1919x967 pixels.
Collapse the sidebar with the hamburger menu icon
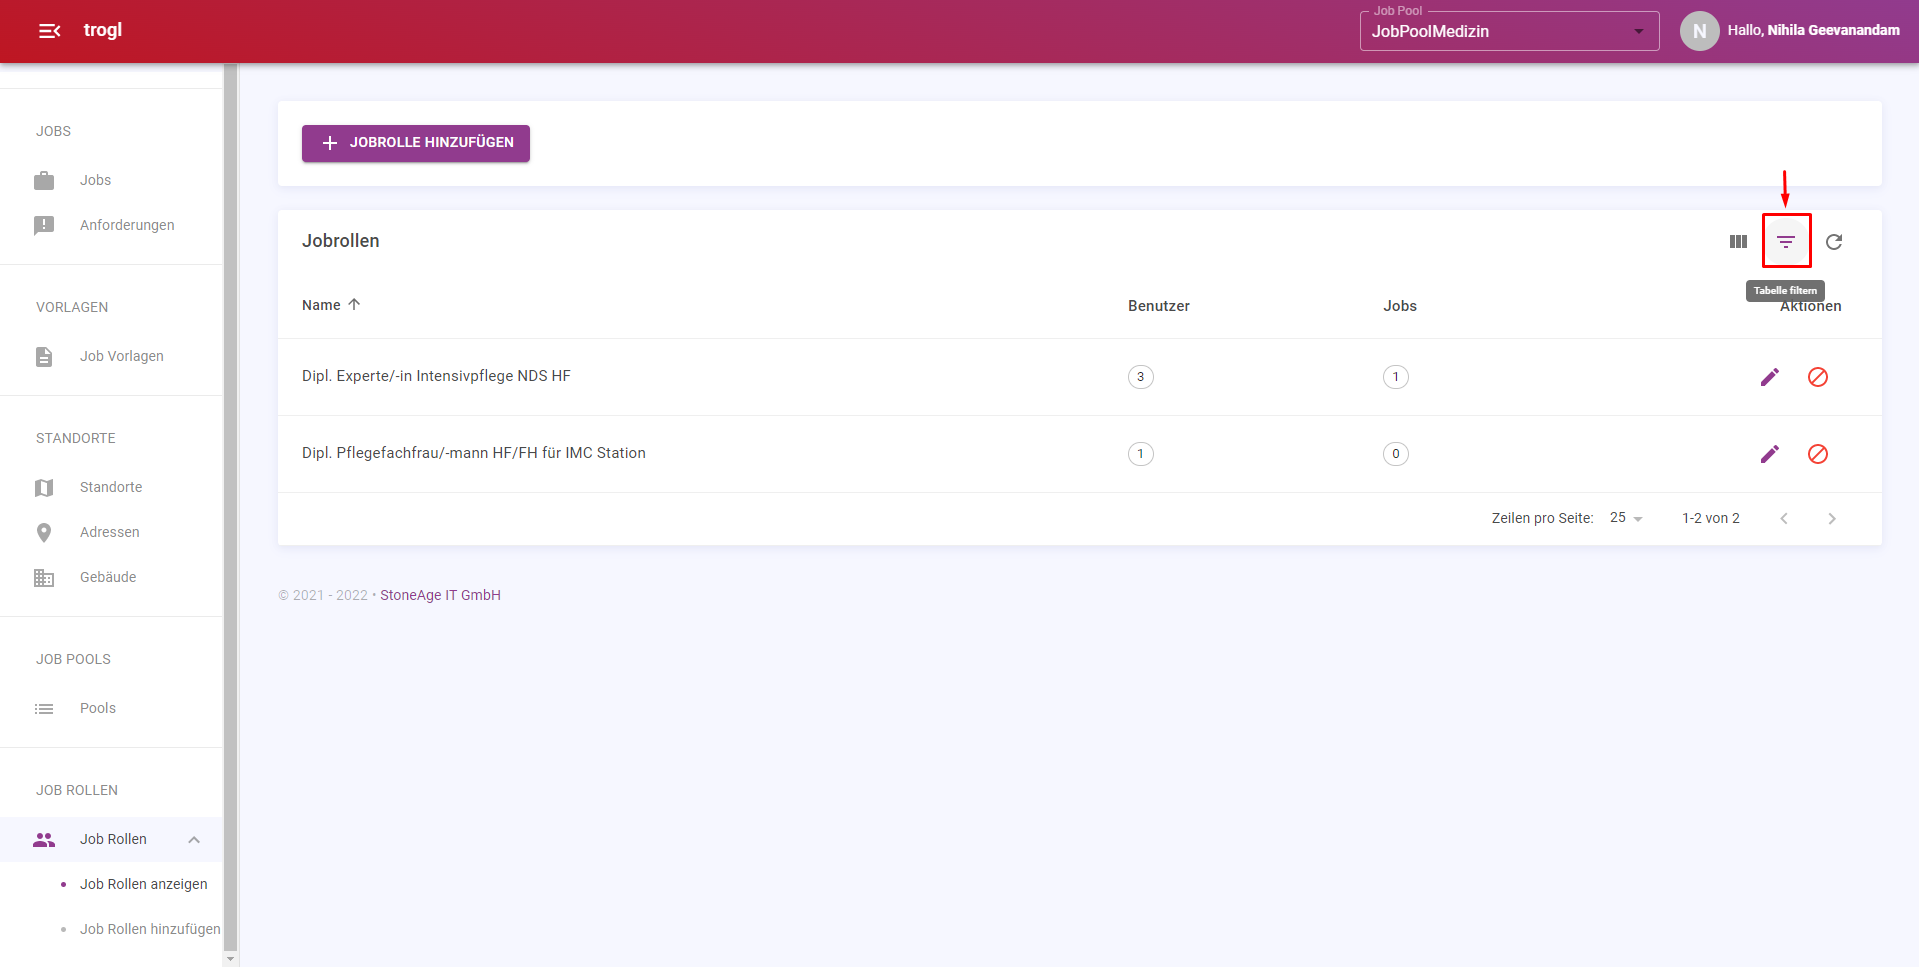click(49, 31)
